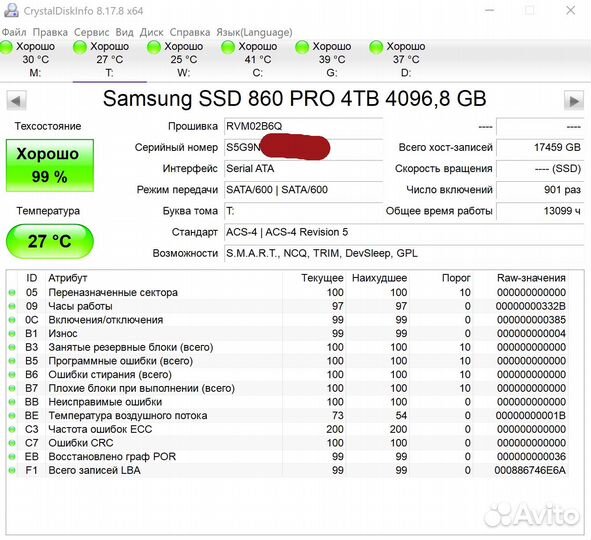Image resolution: width=591 pixels, height=540 pixels.
Task: Switch to disk D: at 37 °C
Action: [x=406, y=59]
